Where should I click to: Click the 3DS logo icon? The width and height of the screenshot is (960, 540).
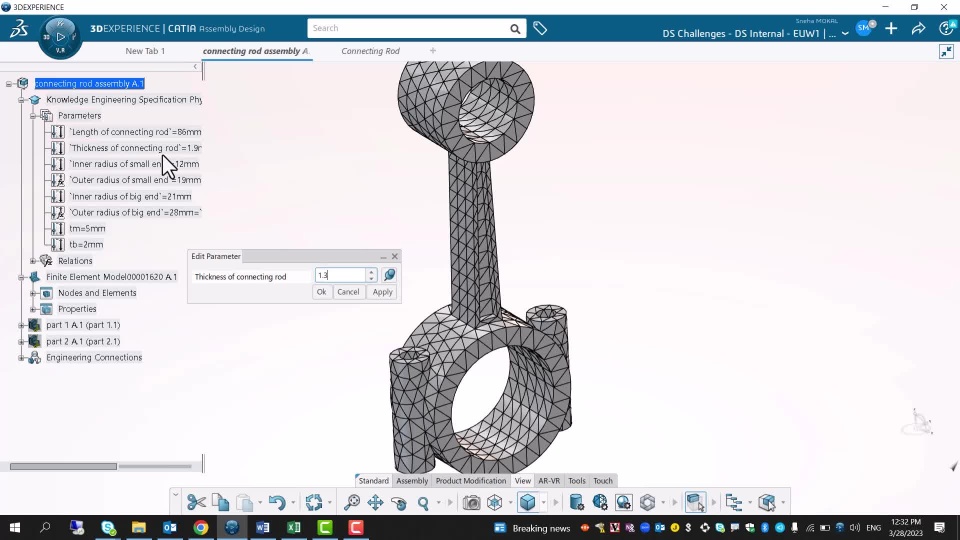18,28
